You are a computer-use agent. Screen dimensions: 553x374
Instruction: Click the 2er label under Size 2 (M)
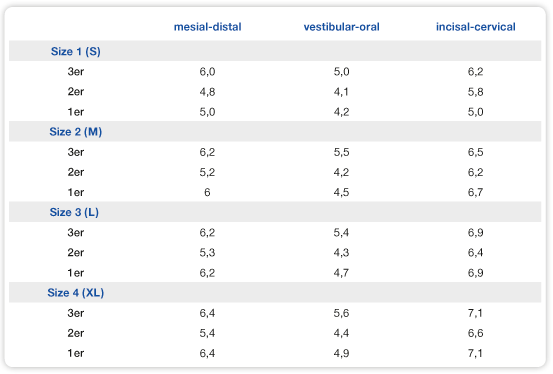tap(76, 172)
